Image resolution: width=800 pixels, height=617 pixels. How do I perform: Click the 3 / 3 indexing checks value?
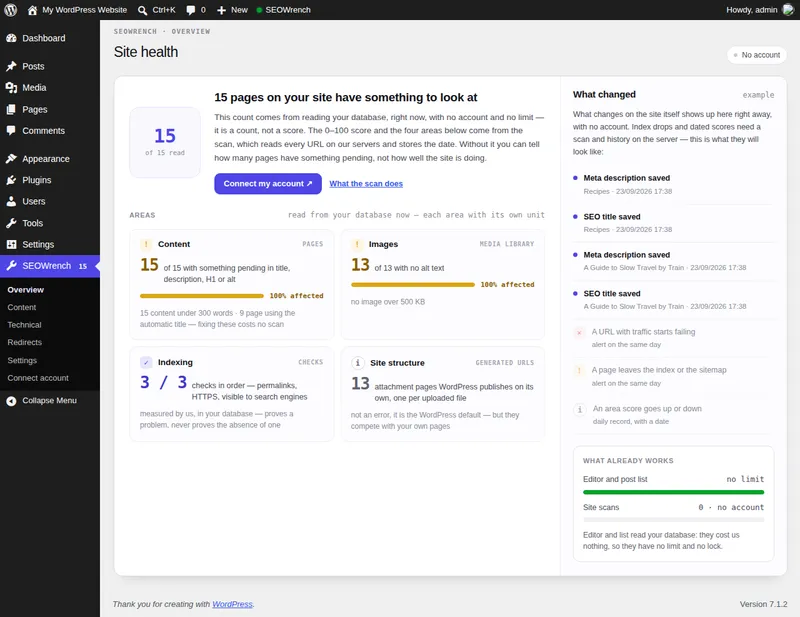(x=163, y=382)
